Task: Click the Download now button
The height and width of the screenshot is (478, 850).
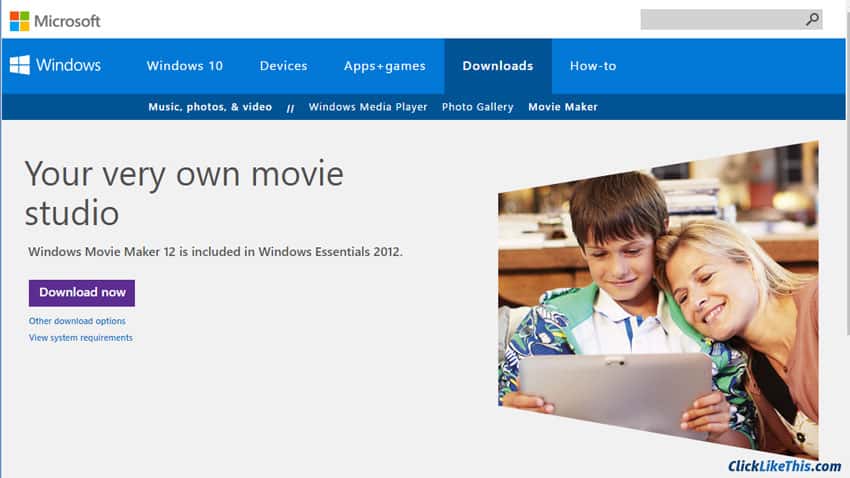Action: [x=82, y=293]
